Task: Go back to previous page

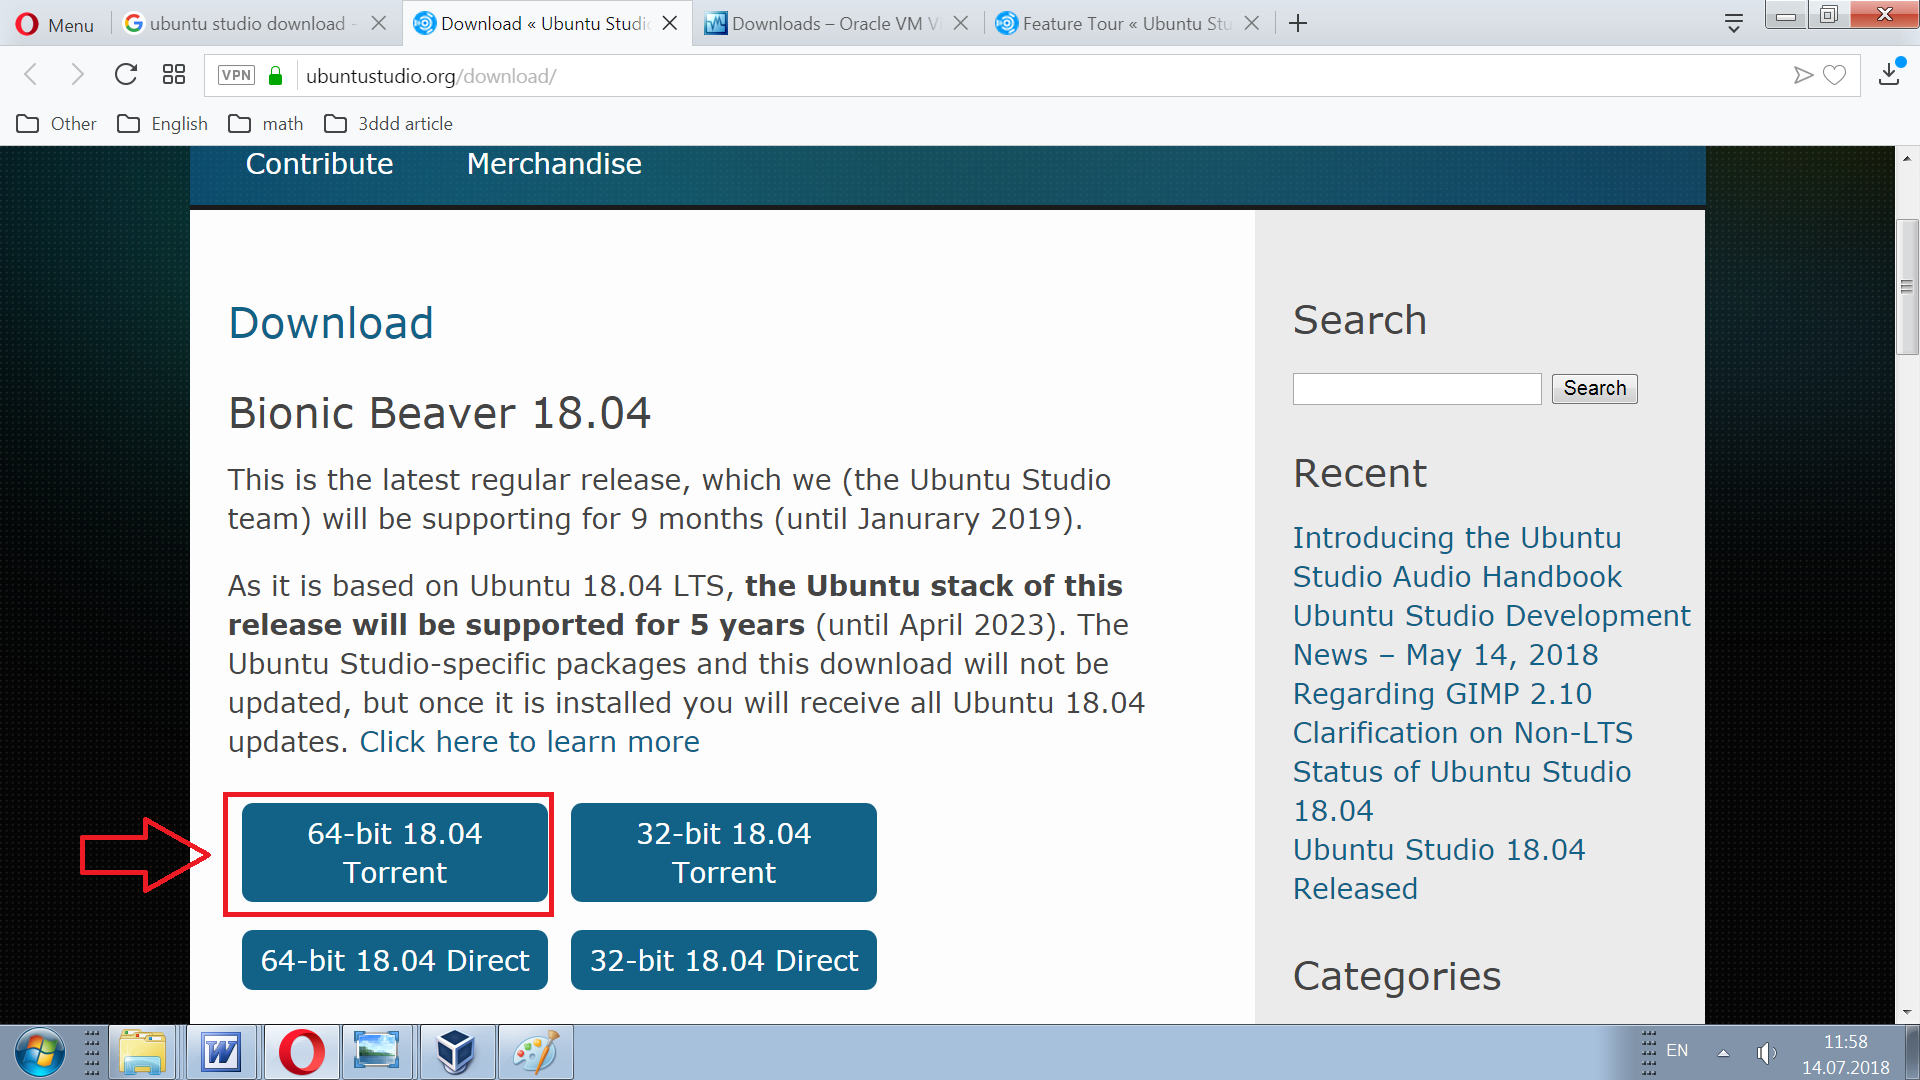Action: [x=31, y=75]
